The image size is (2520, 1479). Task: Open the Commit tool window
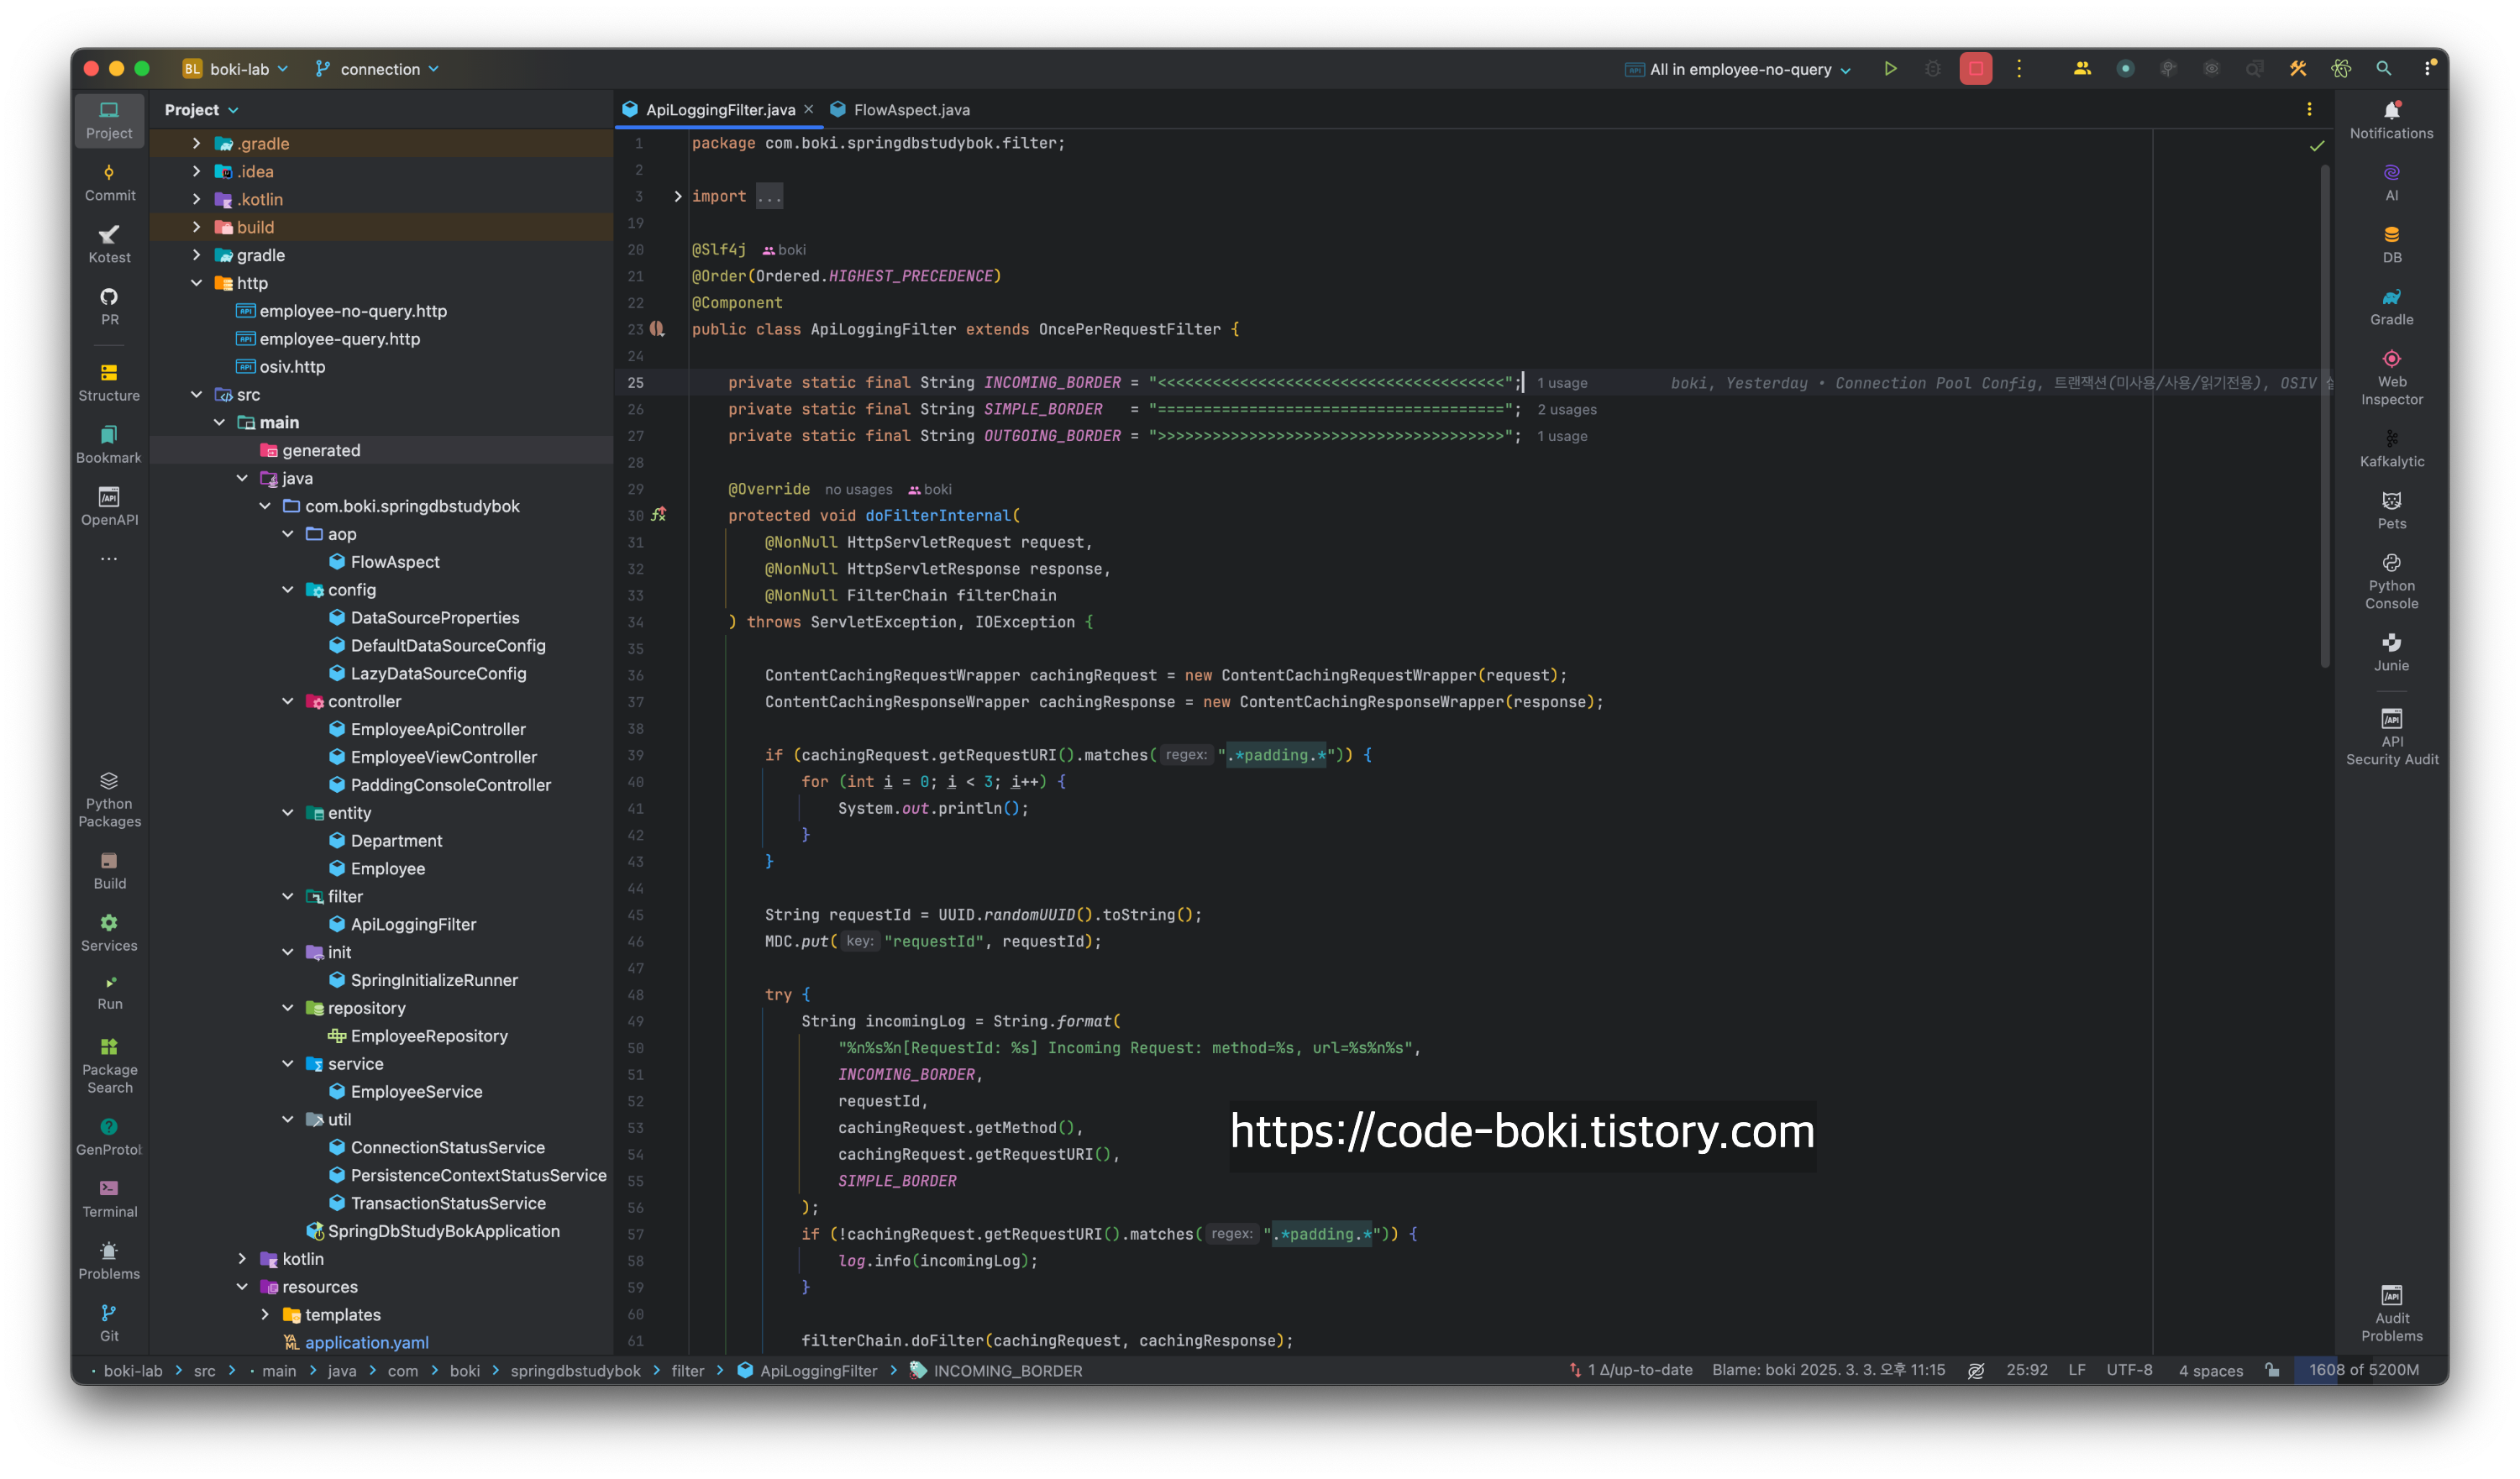tap(109, 182)
